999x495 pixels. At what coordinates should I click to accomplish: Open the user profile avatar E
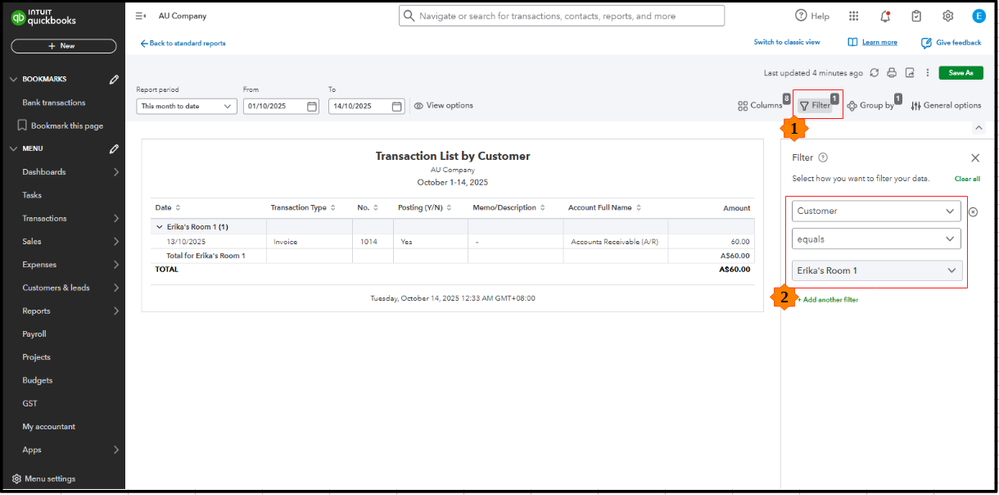[x=979, y=16]
